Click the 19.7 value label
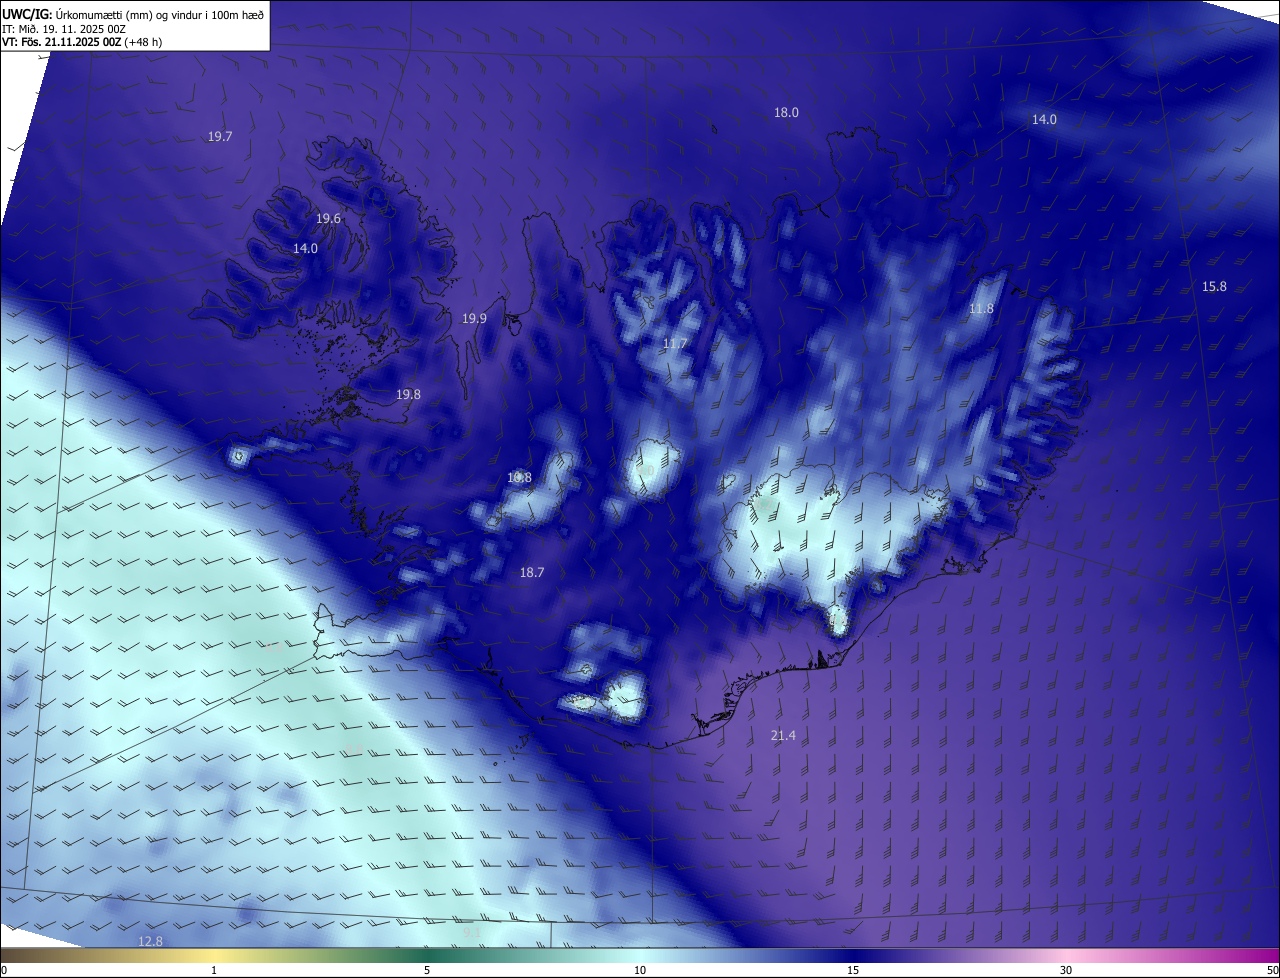The image size is (1280, 978). click(220, 136)
